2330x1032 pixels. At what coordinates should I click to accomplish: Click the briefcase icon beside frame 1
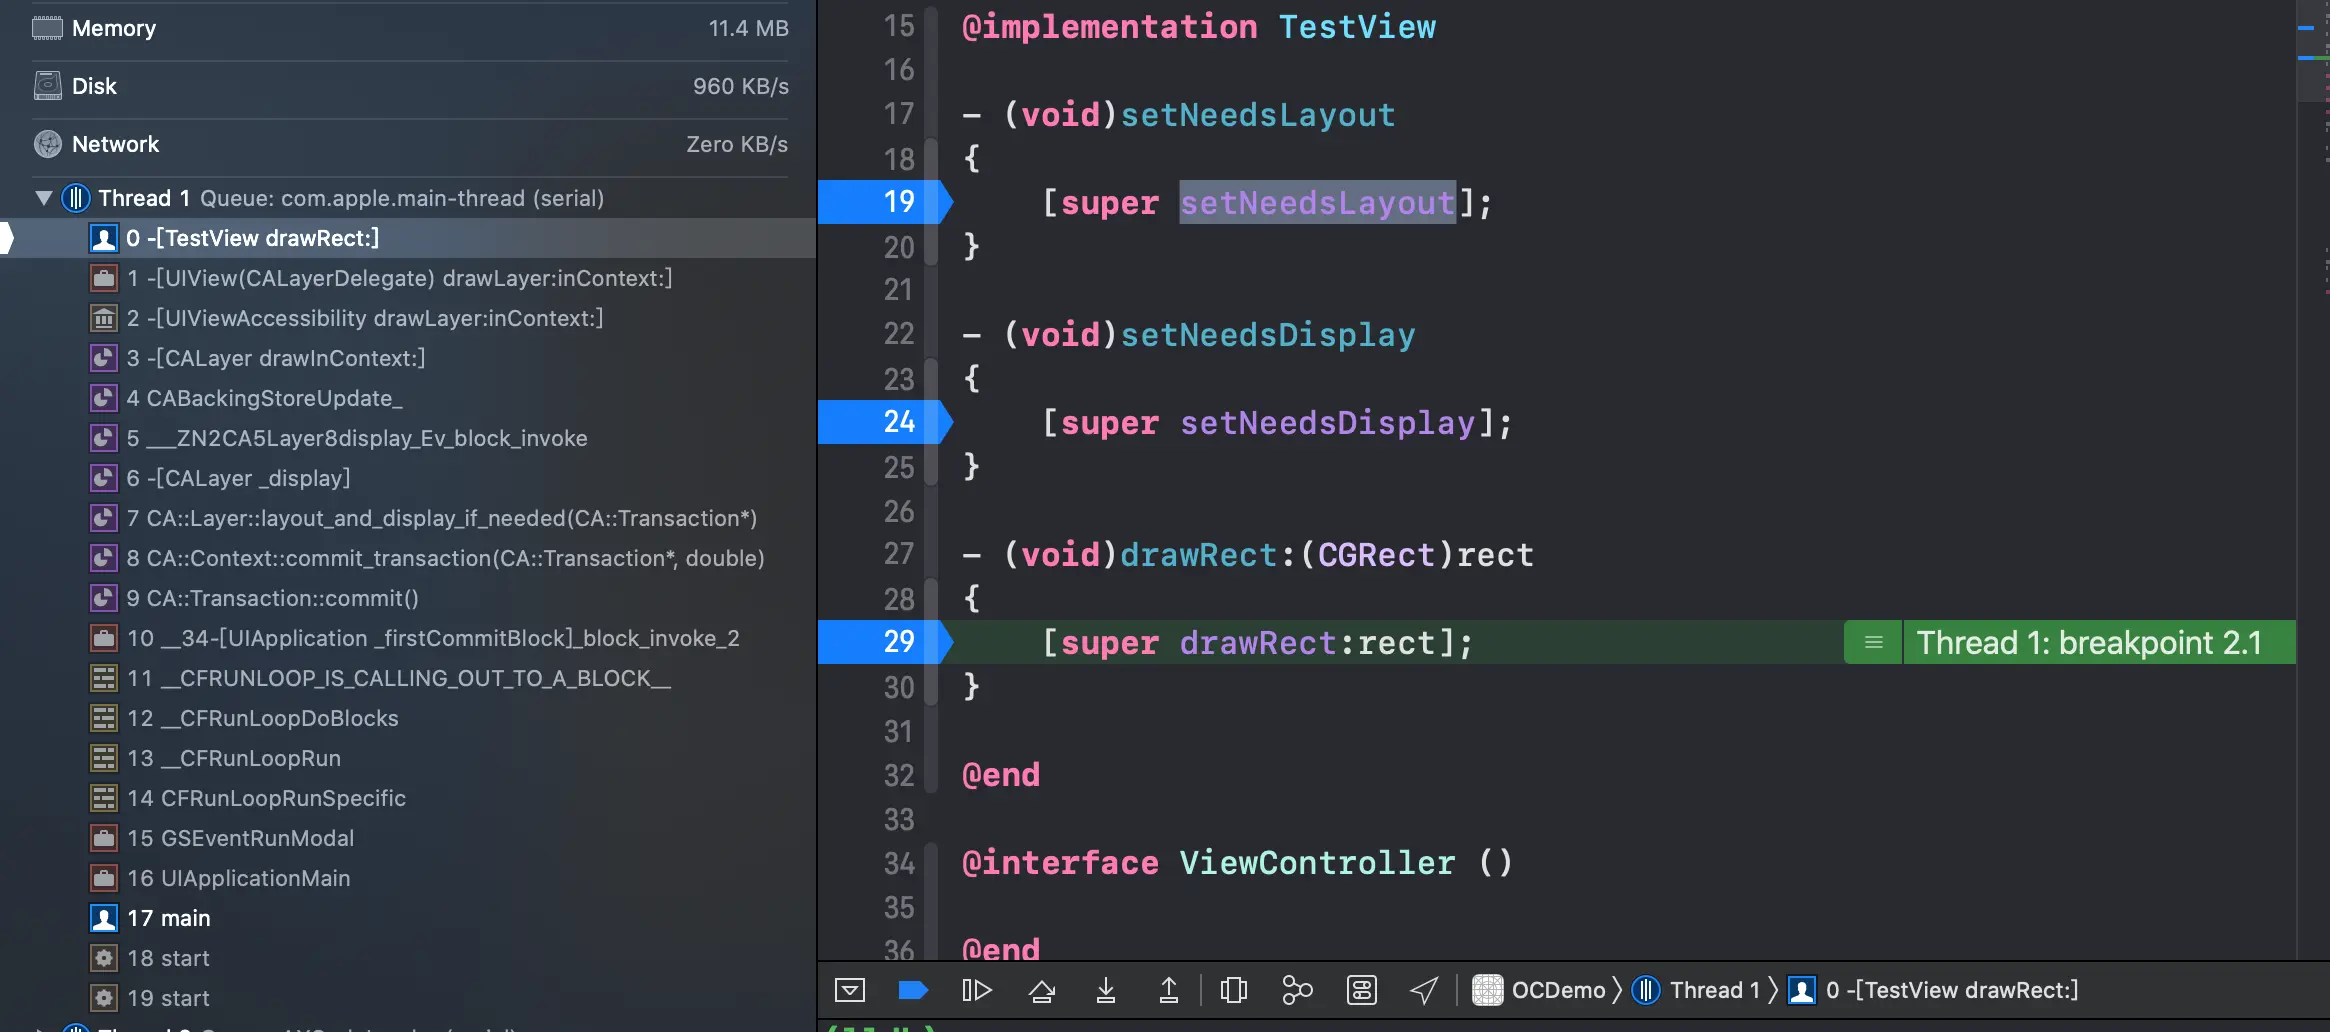[104, 278]
